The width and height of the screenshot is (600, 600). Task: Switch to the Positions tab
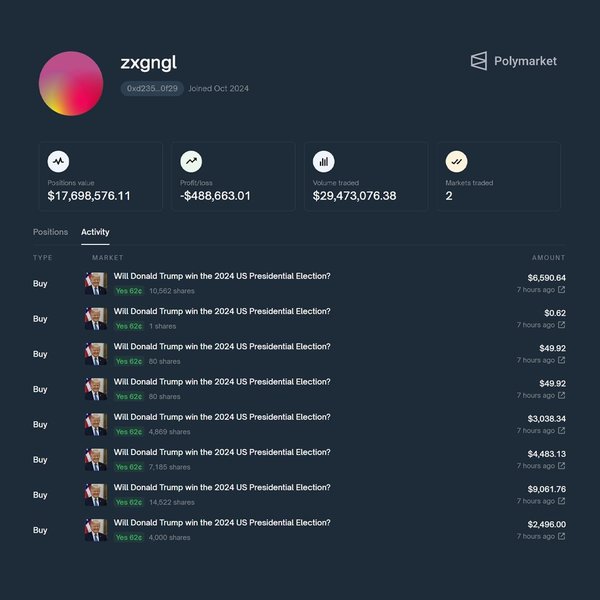tap(50, 232)
